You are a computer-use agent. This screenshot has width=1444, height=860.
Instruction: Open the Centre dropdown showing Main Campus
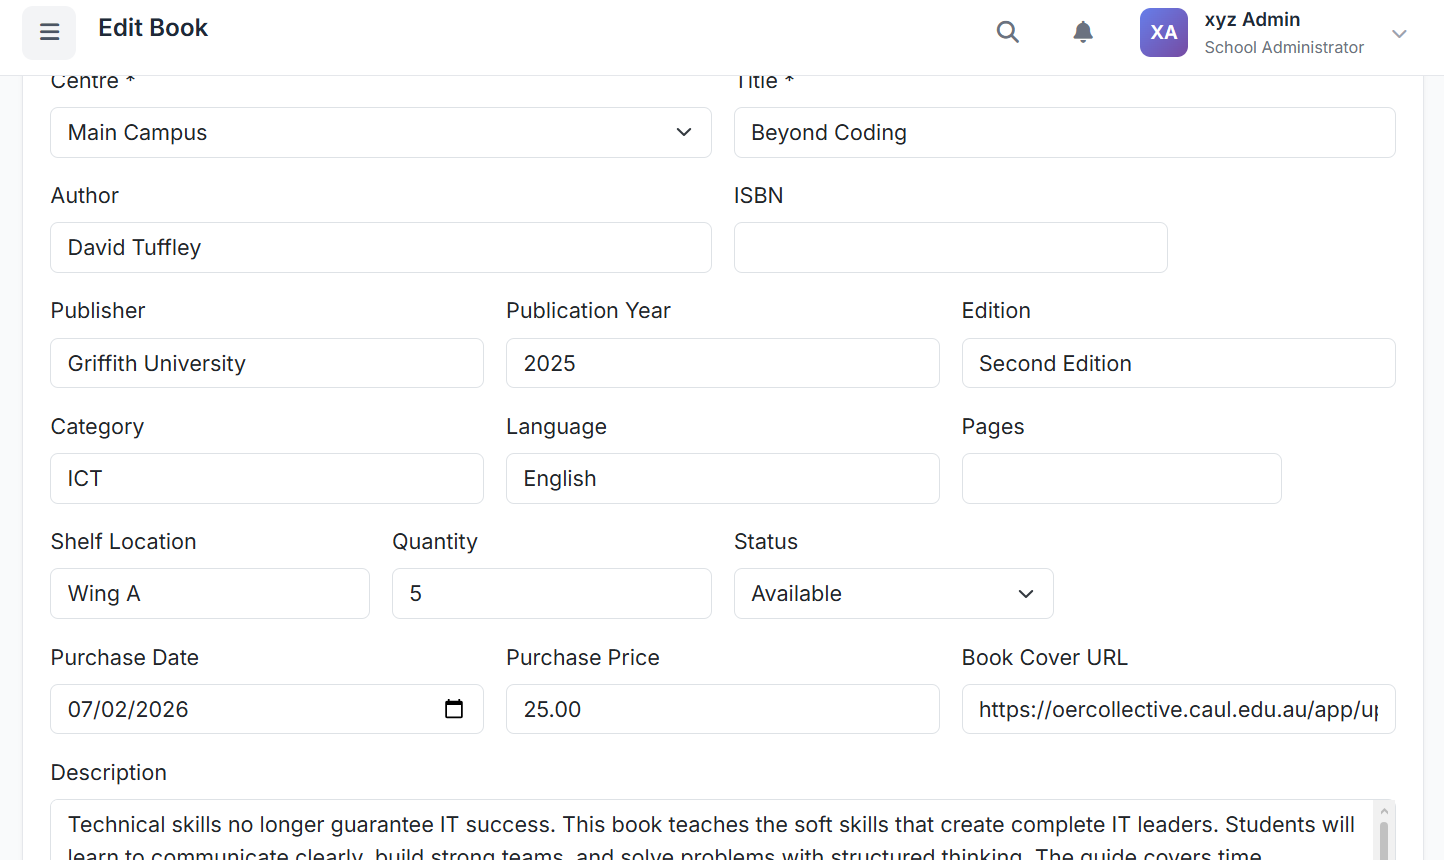(380, 133)
